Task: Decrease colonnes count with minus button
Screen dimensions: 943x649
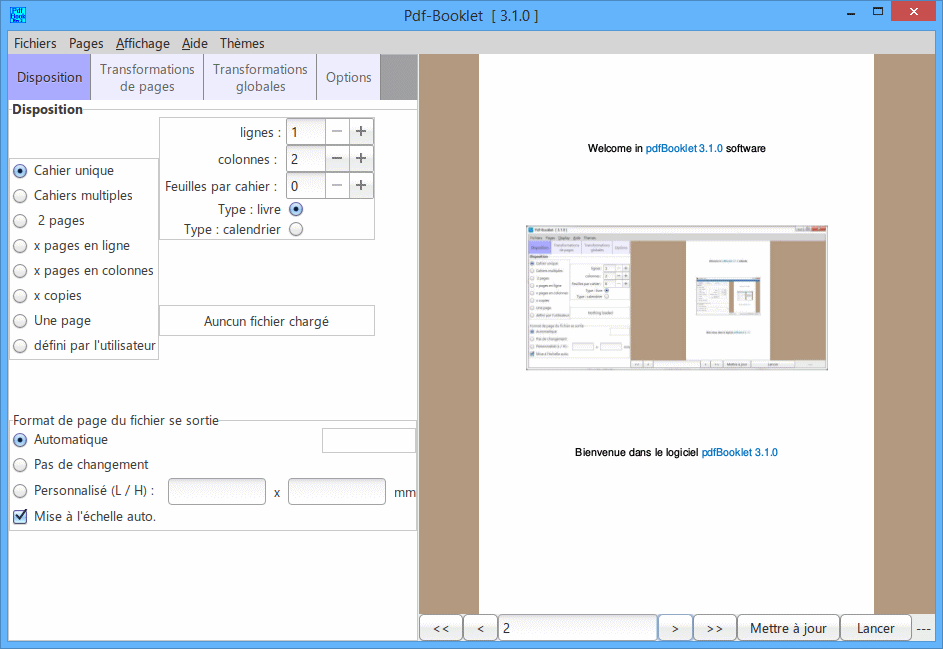Action: [x=337, y=158]
